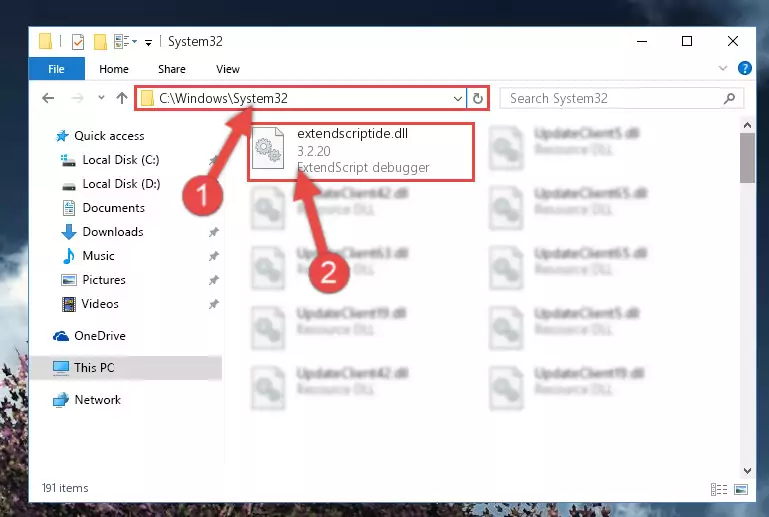Click the folder icon in title bar
Screen dimensions: 769x517
click(x=45, y=41)
